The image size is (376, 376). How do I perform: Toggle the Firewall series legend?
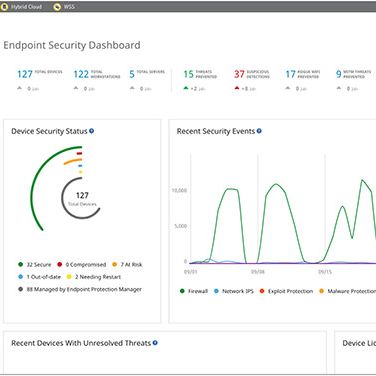tap(194, 291)
